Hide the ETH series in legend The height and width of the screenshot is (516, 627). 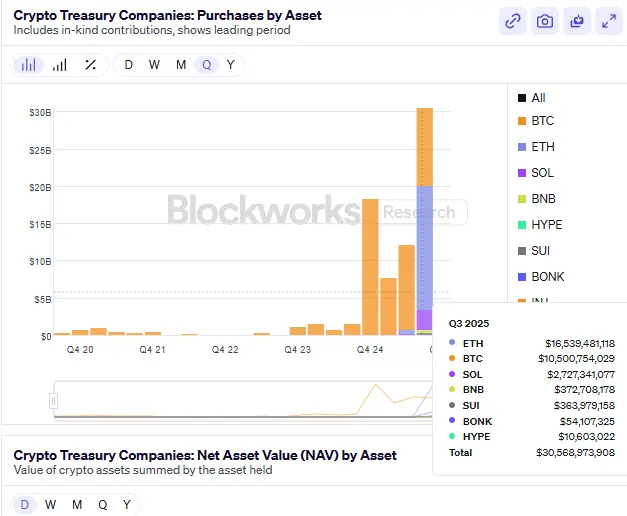(x=542, y=147)
